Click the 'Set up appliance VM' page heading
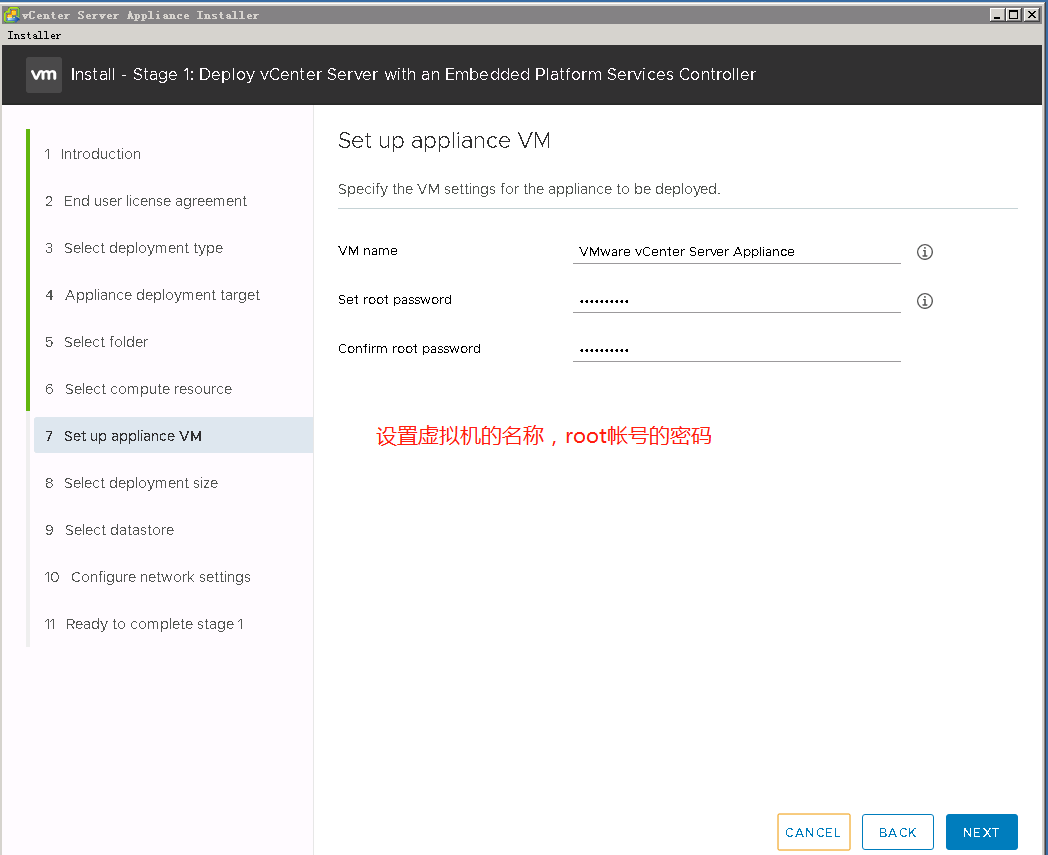 (x=444, y=140)
